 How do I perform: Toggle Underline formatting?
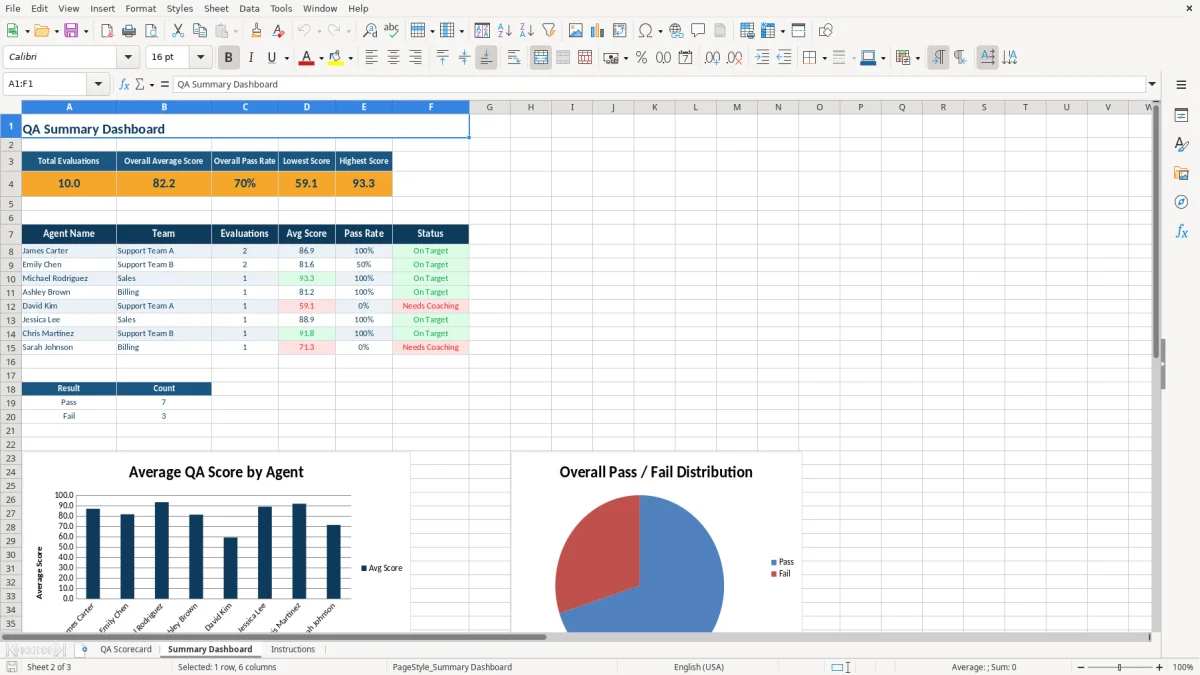(272, 58)
